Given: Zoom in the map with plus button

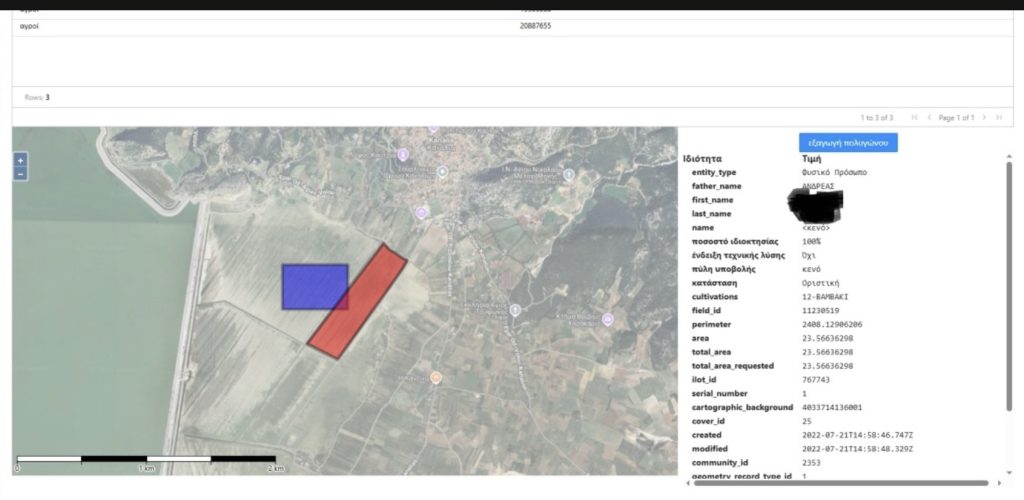Looking at the screenshot, I should tap(21, 160).
